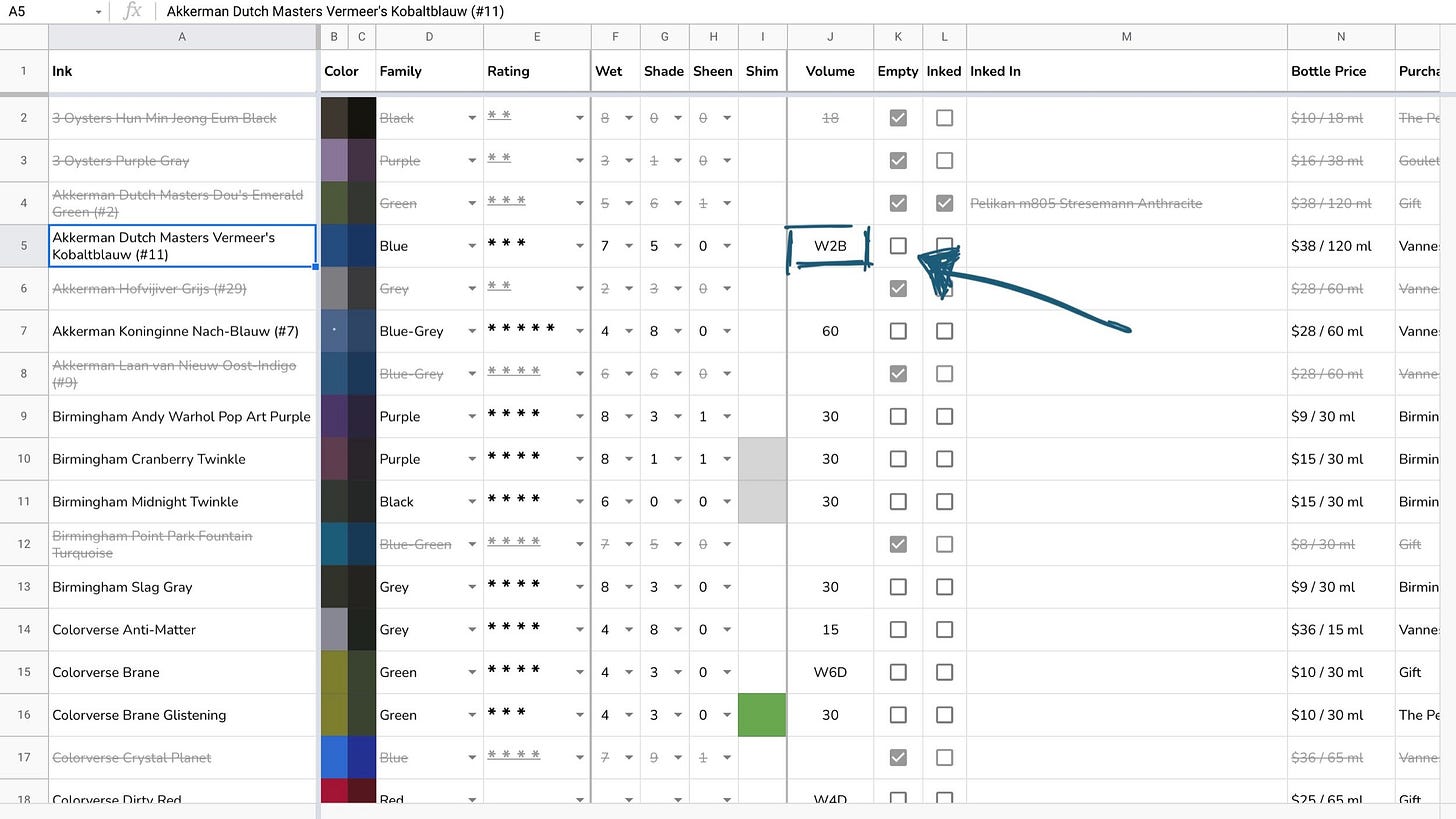
Task: Select 'Birmingham Cranberry Twinkle' cell
Action: point(182,459)
